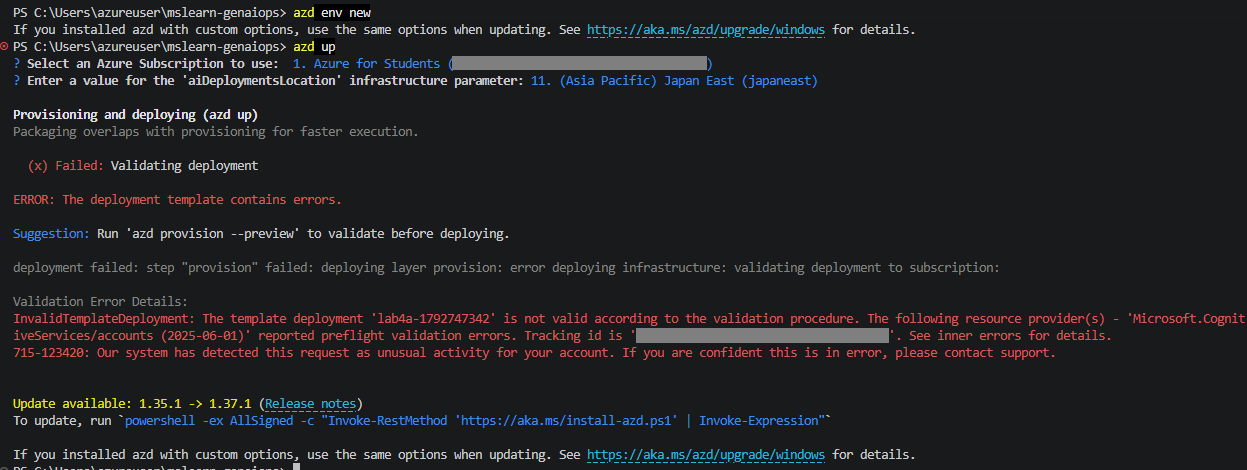The width and height of the screenshot is (1247, 470).
Task: Click 'InvalidTemplateDeployment:' error code
Action: pyautogui.click(x=104, y=319)
